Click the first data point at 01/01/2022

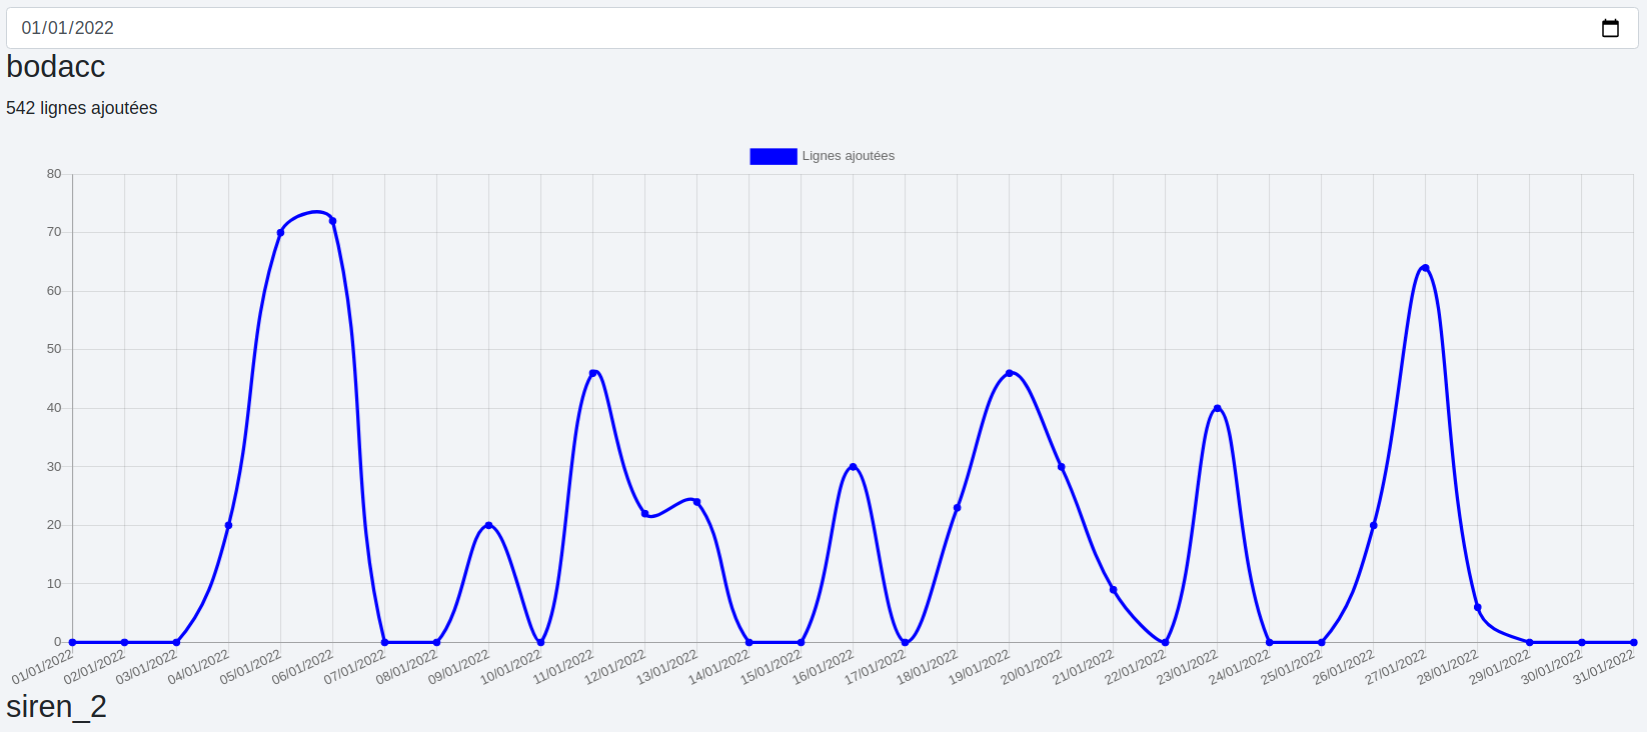coord(73,642)
